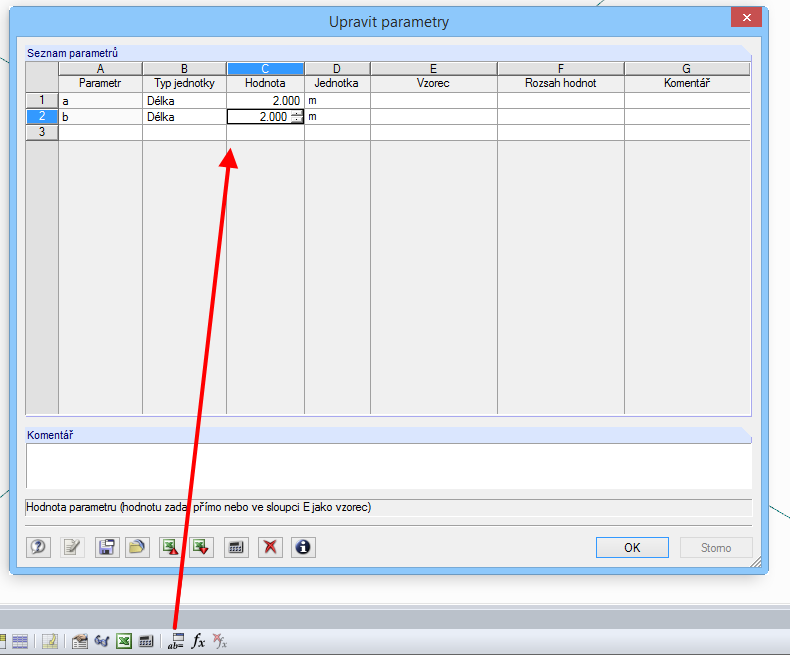The width and height of the screenshot is (790, 655).
Task: Click 'Délka' unit type in row 2
Action: tap(184, 117)
